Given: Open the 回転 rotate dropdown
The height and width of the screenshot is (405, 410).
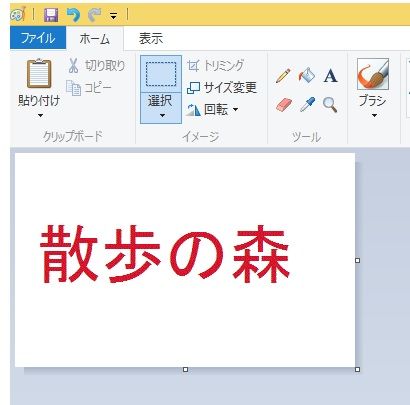Looking at the screenshot, I should (x=212, y=109).
